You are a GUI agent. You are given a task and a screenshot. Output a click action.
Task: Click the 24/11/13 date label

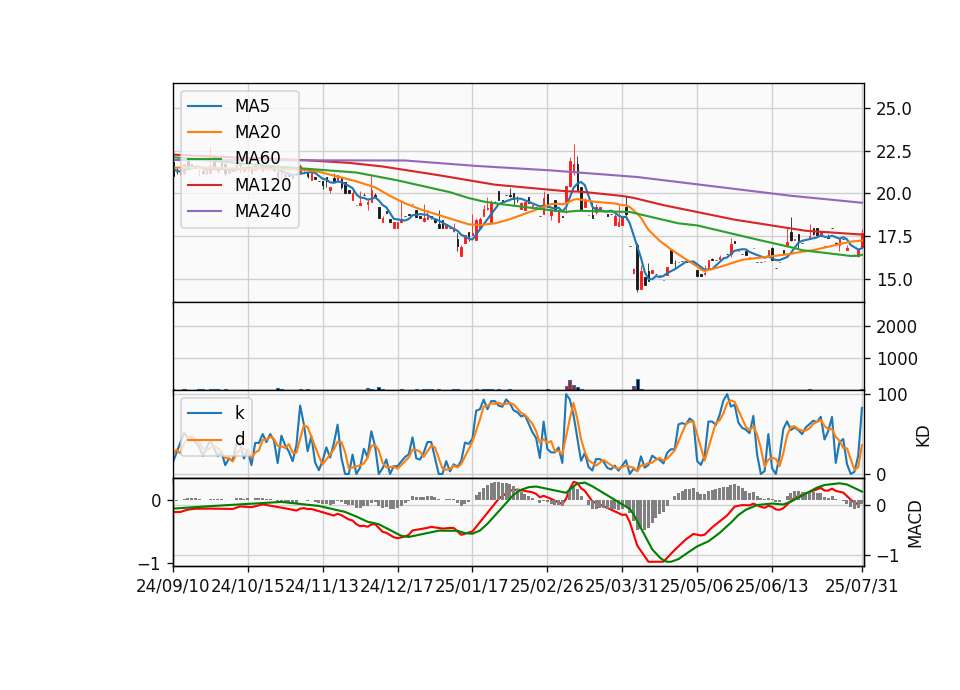[x=323, y=587]
